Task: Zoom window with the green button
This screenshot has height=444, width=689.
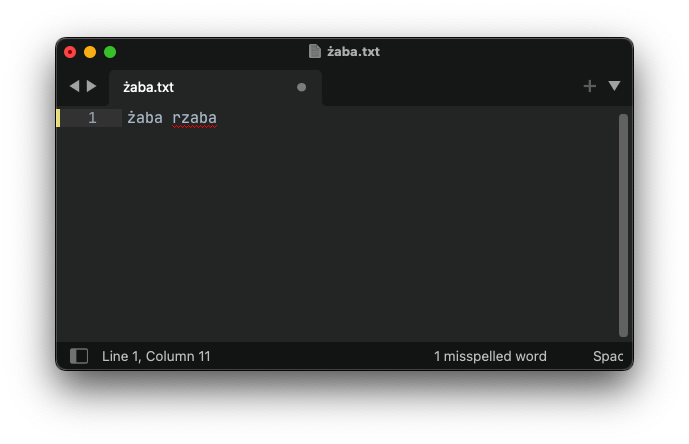Action: pyautogui.click(x=110, y=52)
